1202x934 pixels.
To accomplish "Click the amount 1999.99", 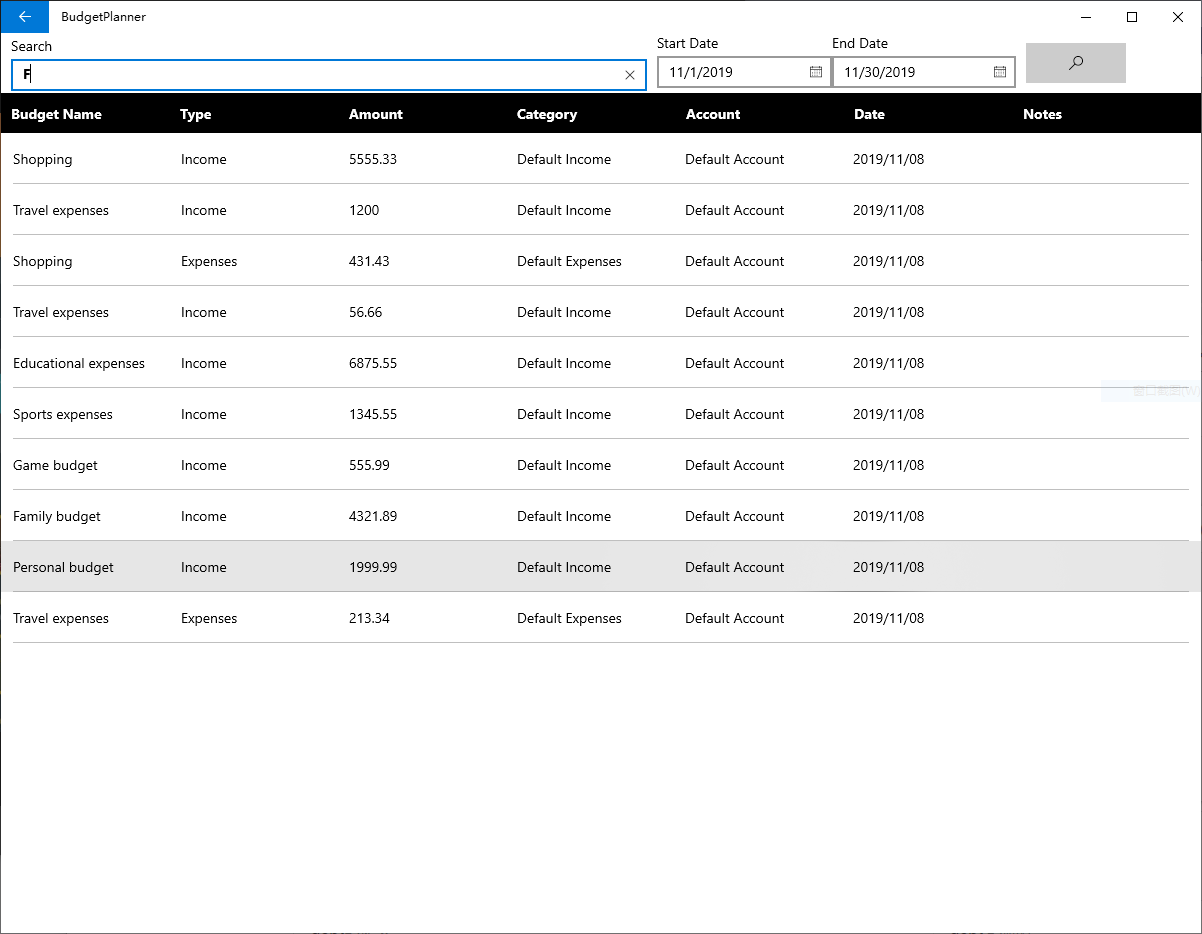I will click(373, 567).
